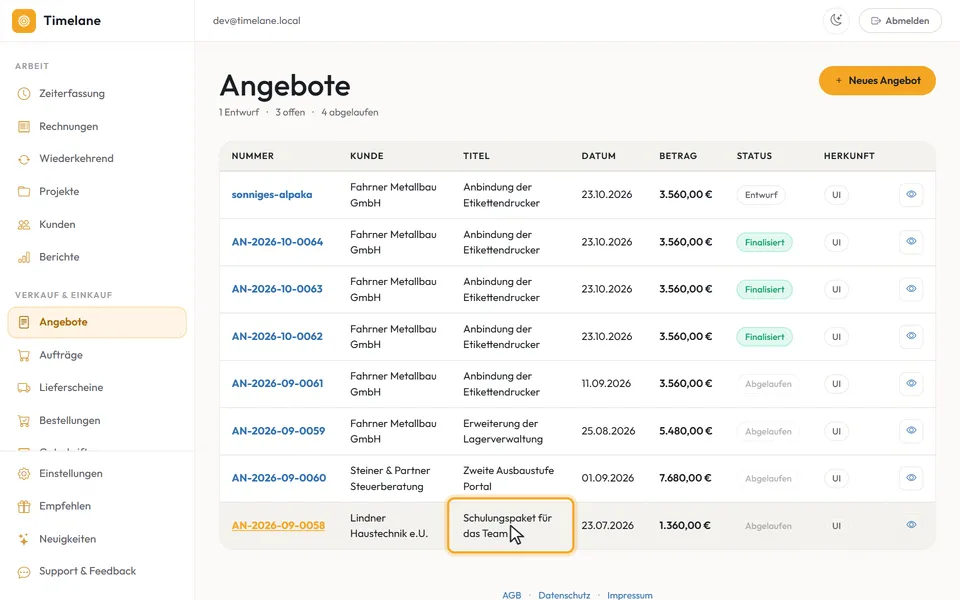Open Neuigkeiten news page
This screenshot has height=600, width=960.
[67, 539]
